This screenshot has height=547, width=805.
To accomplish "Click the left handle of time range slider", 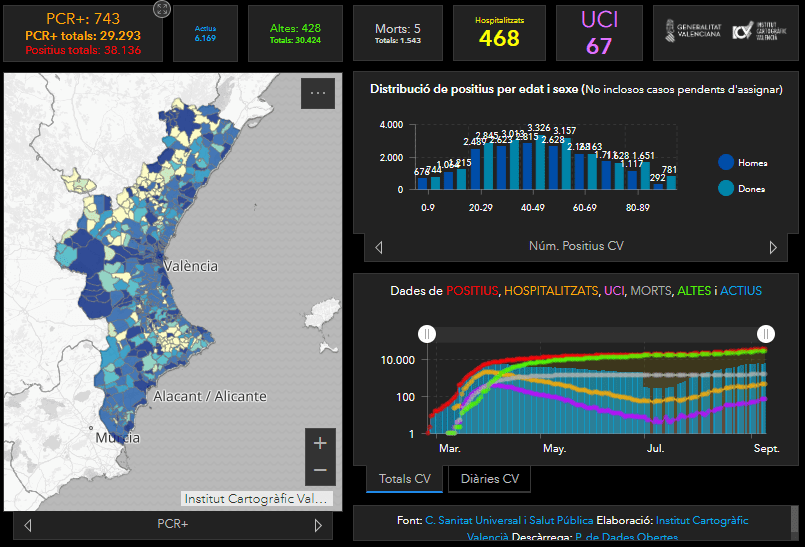I will pos(427,334).
